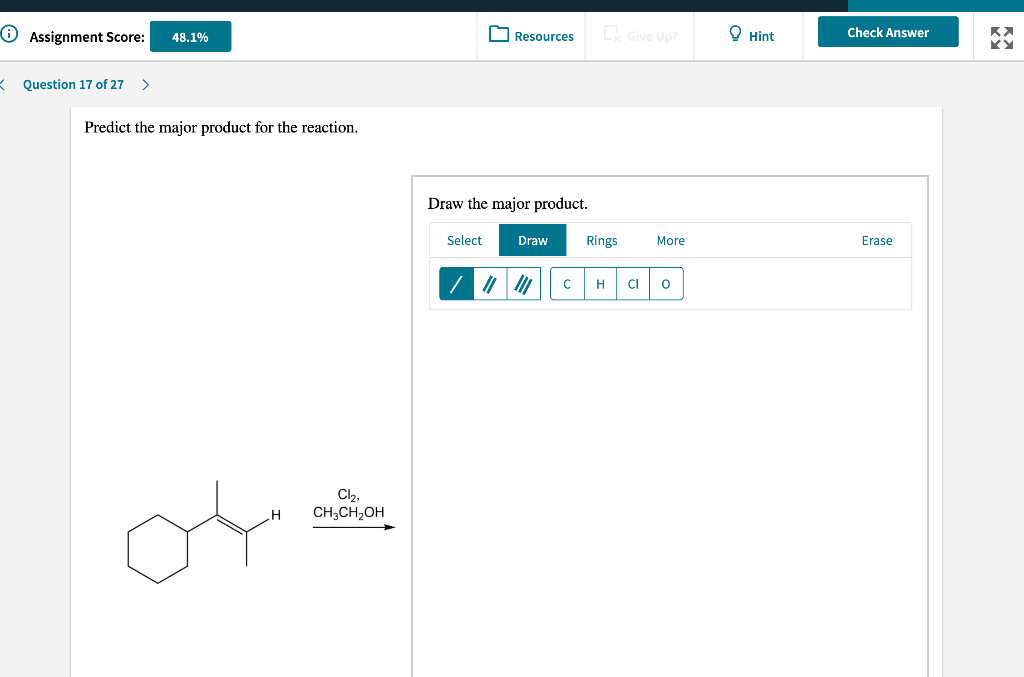The height and width of the screenshot is (677, 1024).
Task: Select the Oxygen atom button
Action: 665,283
